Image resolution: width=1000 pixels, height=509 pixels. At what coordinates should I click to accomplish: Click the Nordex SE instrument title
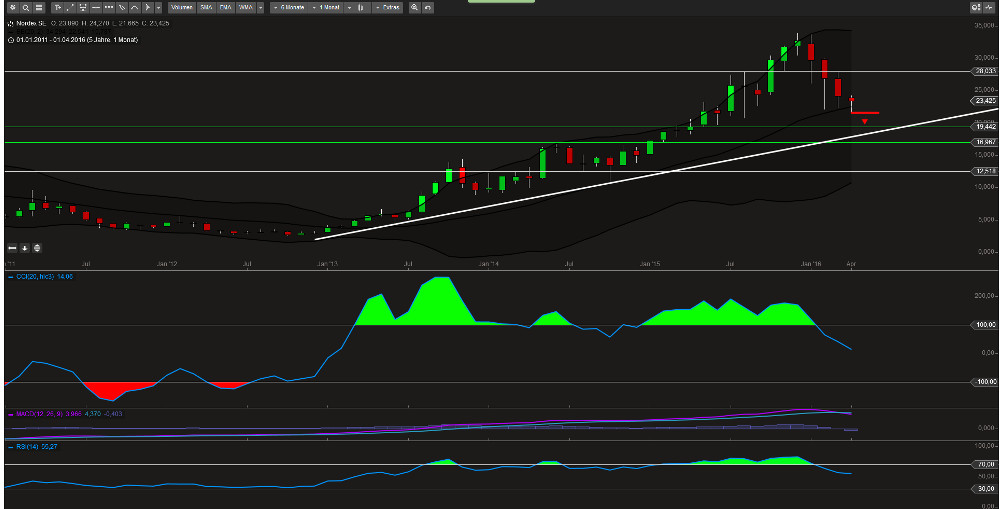click(x=30, y=23)
